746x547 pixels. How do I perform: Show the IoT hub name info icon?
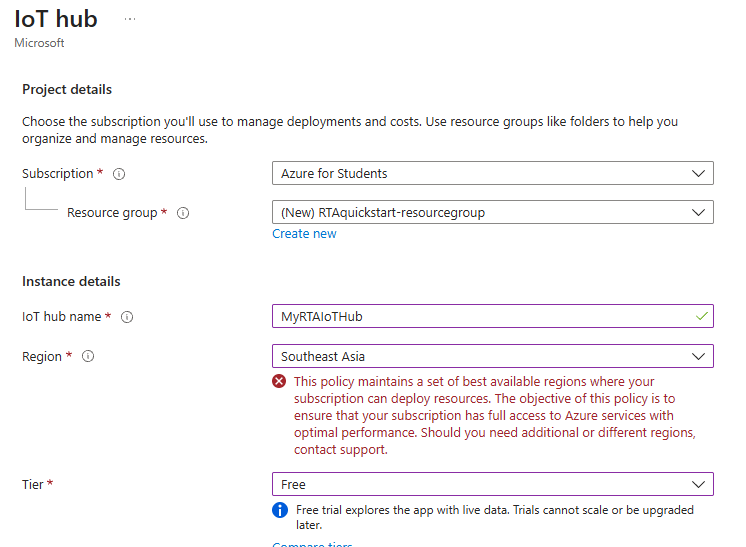[x=127, y=317]
